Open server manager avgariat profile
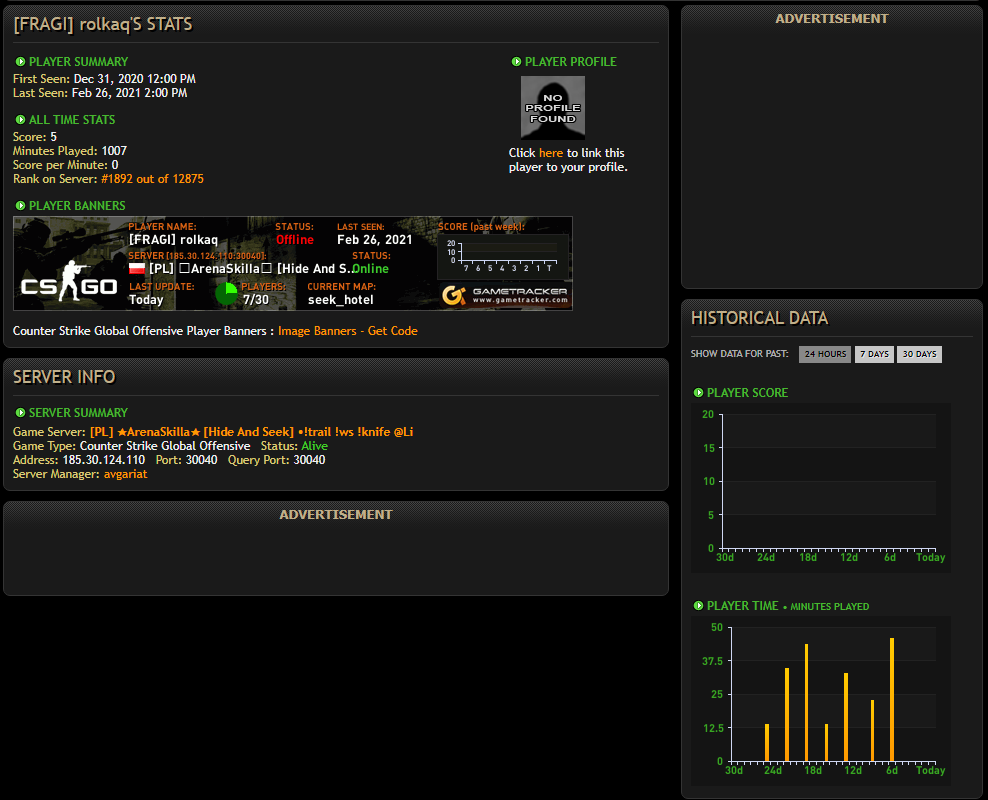Viewport: 988px width, 800px height. point(125,474)
